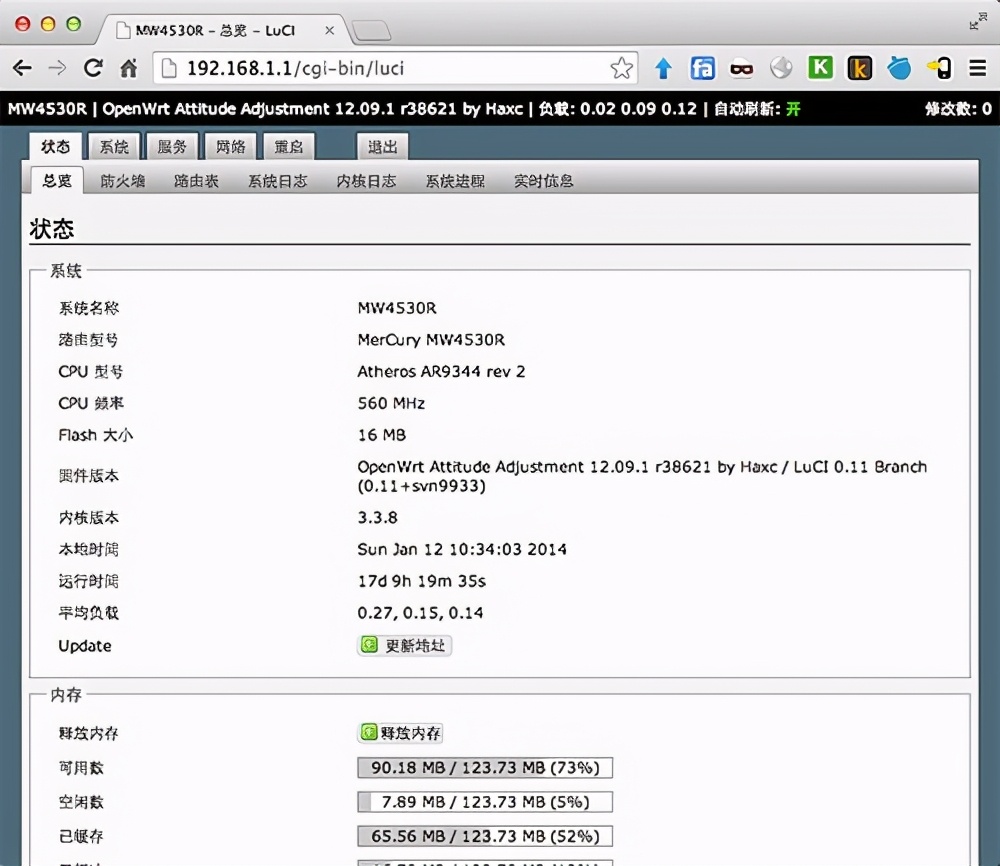The image size is (1000, 866).
Task: Click the 可用数 memory usage bar
Action: (484, 768)
